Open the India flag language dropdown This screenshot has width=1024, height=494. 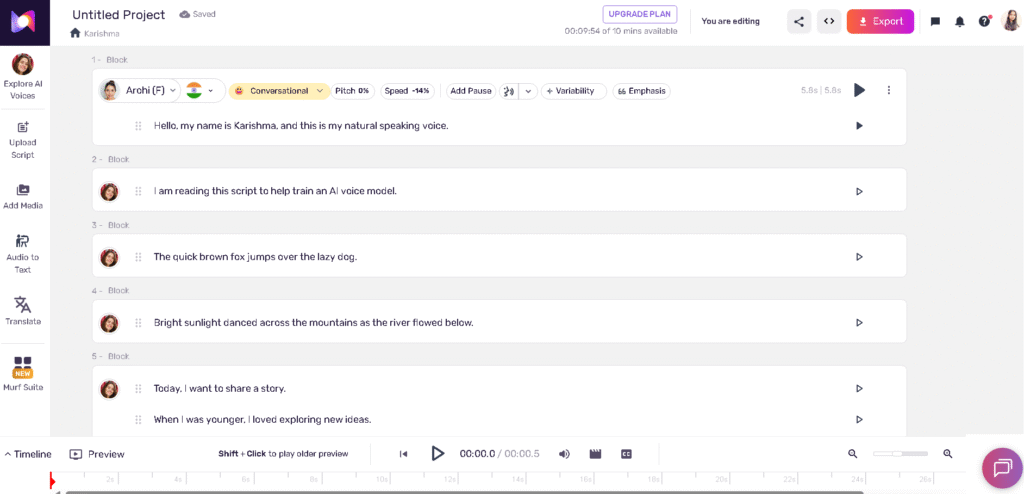coord(201,91)
